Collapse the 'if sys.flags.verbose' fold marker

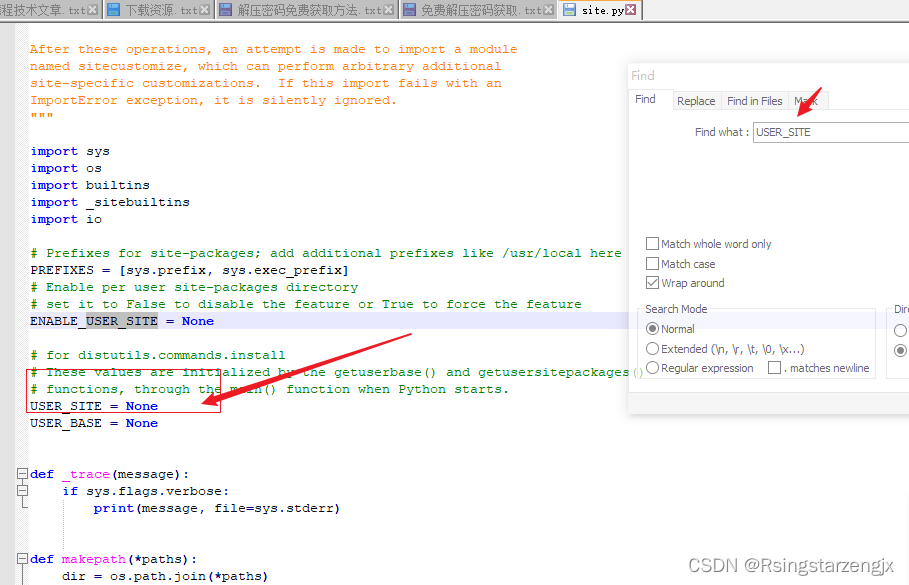(22, 490)
